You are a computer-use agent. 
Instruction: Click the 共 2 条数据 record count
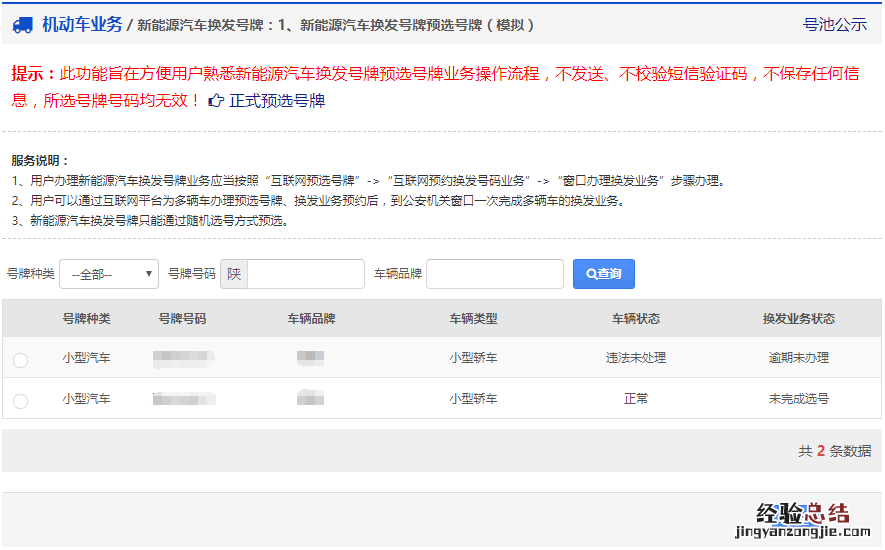pyautogui.click(x=834, y=451)
